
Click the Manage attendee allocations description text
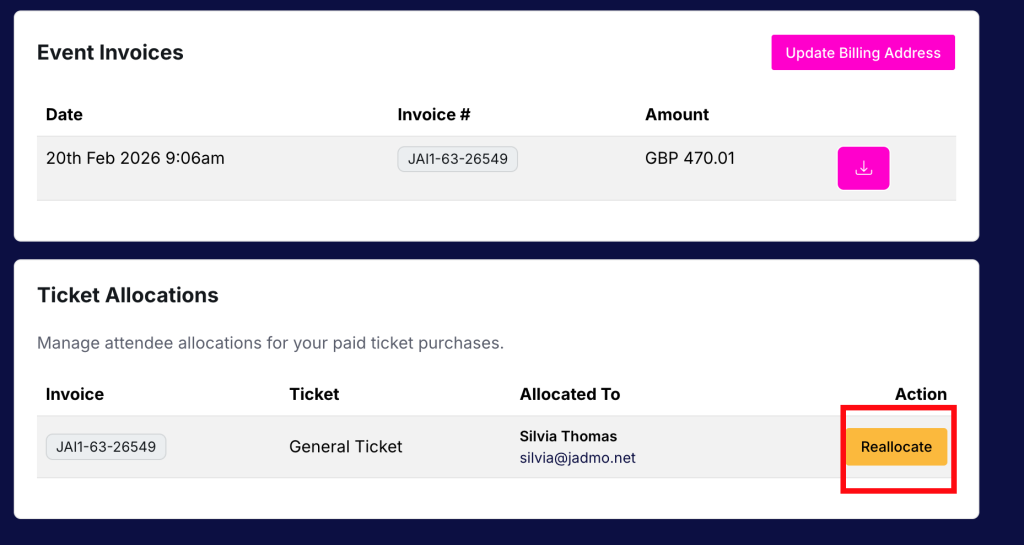(x=270, y=343)
